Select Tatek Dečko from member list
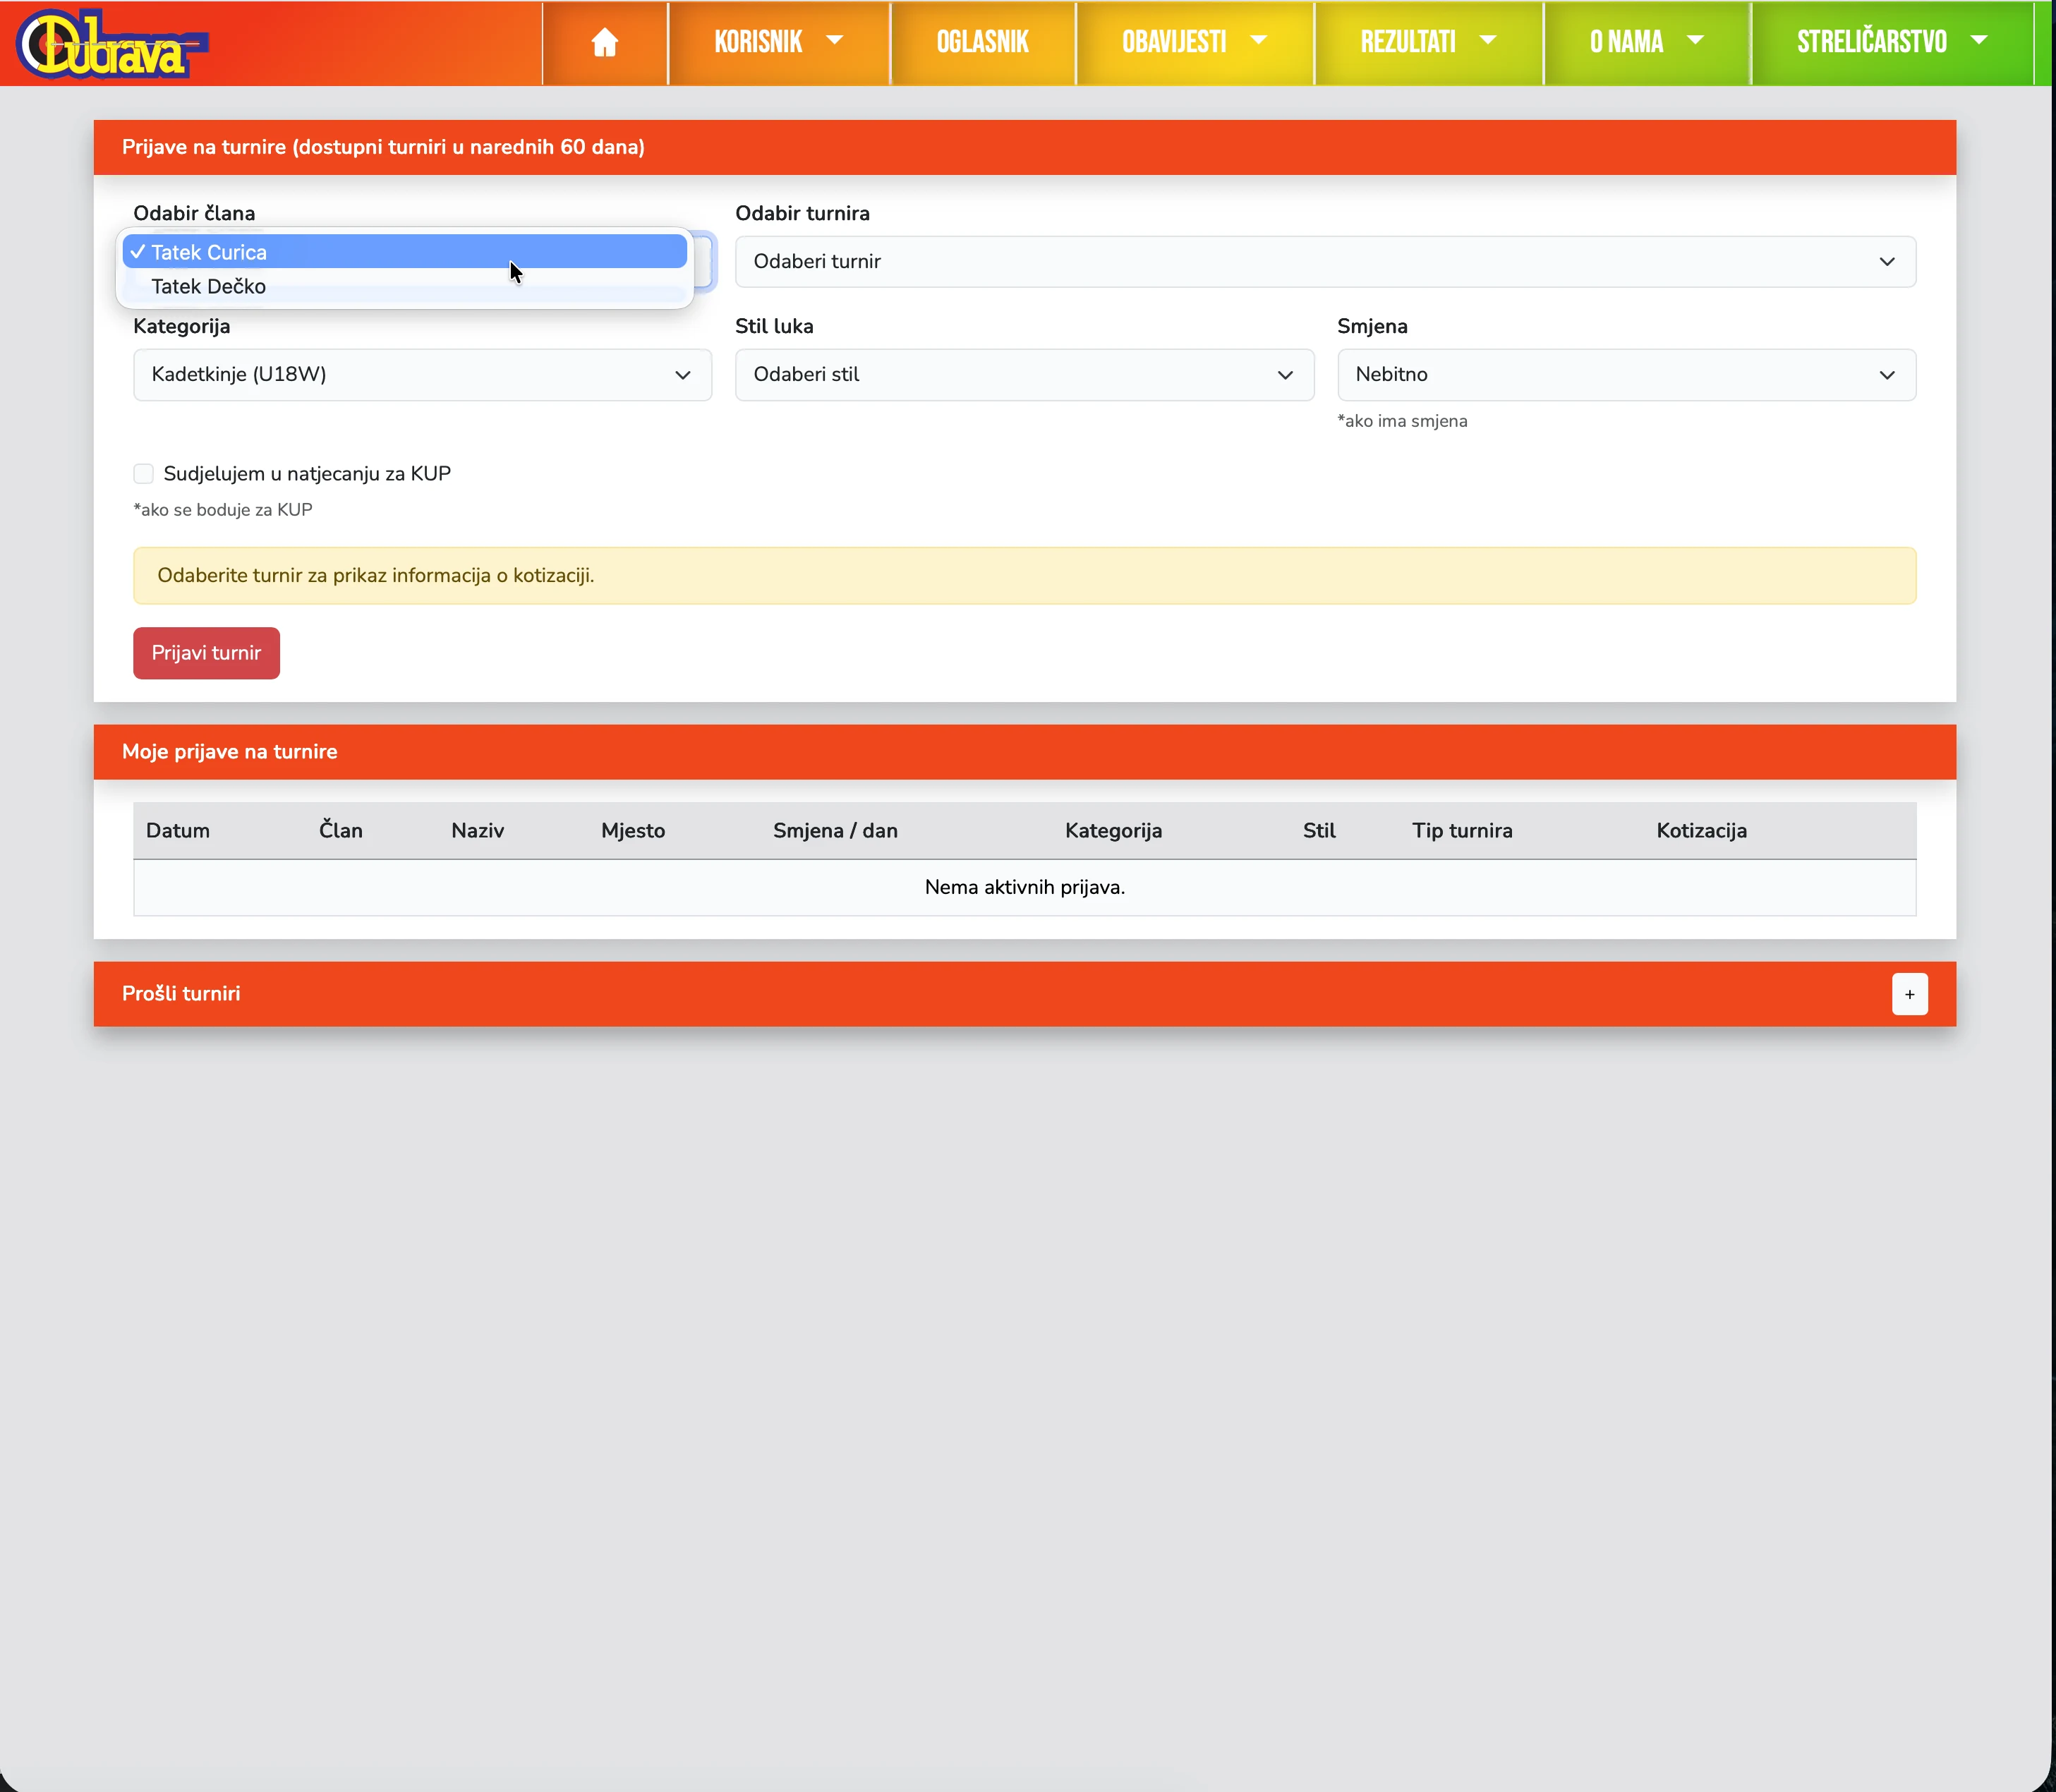This screenshot has height=1792, width=2056. (208, 287)
